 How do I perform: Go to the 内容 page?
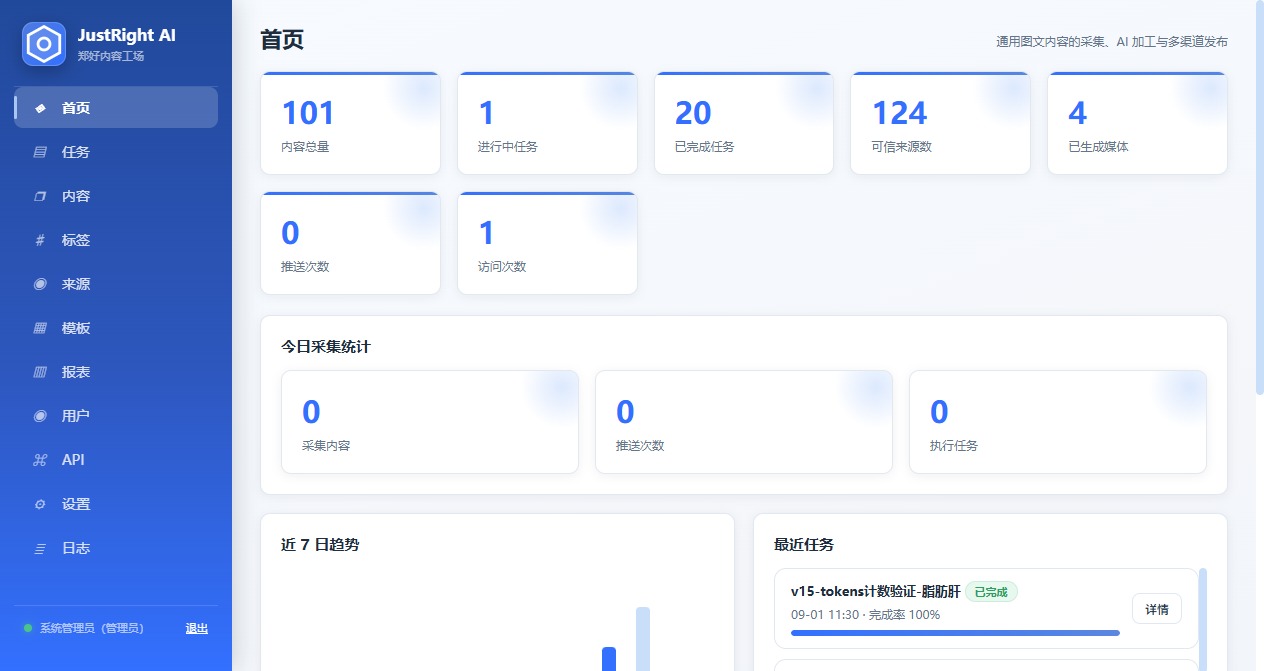116,196
